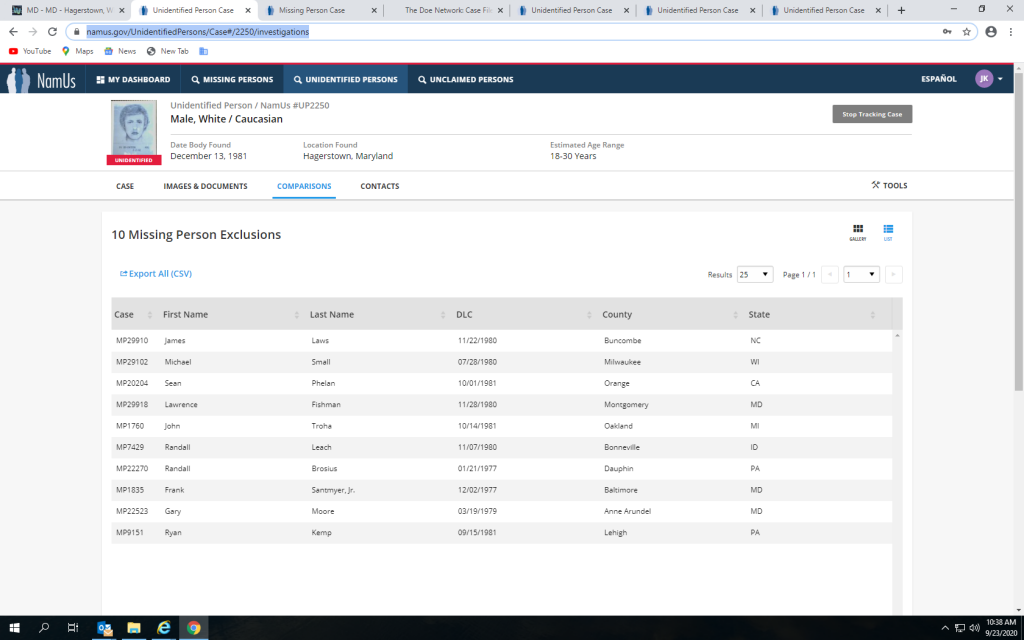Image resolution: width=1024 pixels, height=640 pixels.
Task: Open a new browser tab
Action: [x=901, y=10]
